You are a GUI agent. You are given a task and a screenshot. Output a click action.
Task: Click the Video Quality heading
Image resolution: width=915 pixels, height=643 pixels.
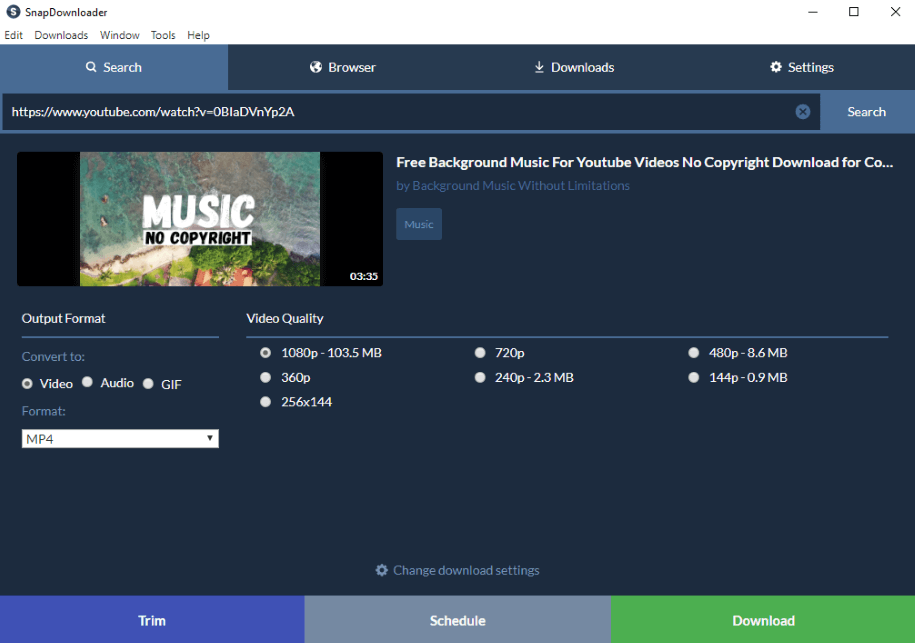(285, 319)
